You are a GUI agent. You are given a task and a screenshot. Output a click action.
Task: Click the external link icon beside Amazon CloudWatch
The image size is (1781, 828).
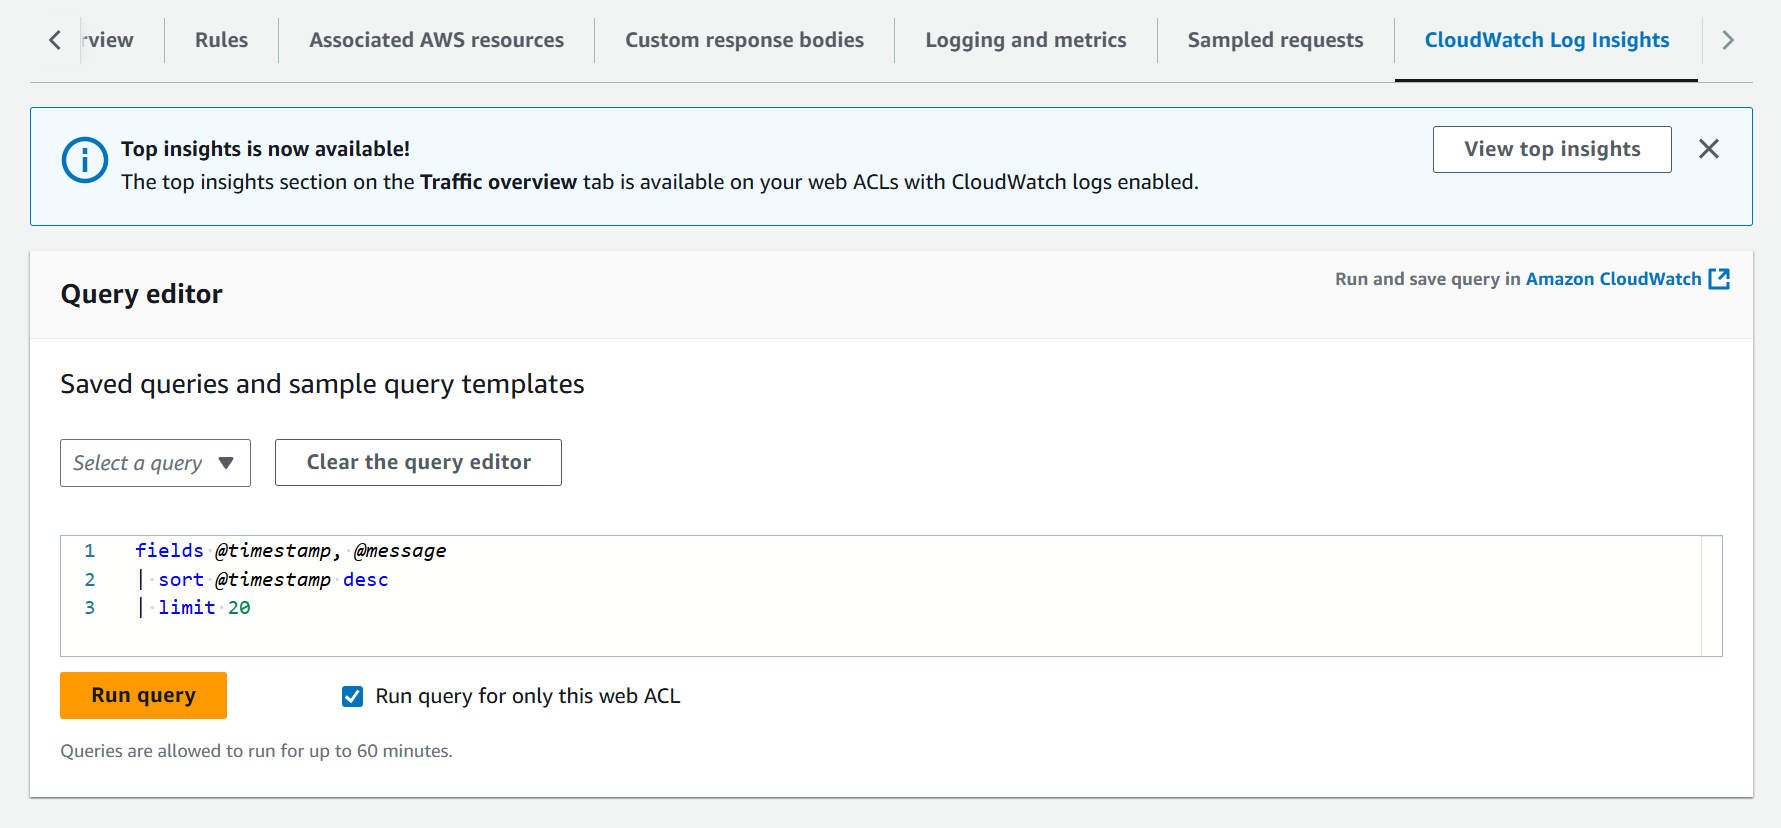[x=1719, y=279]
